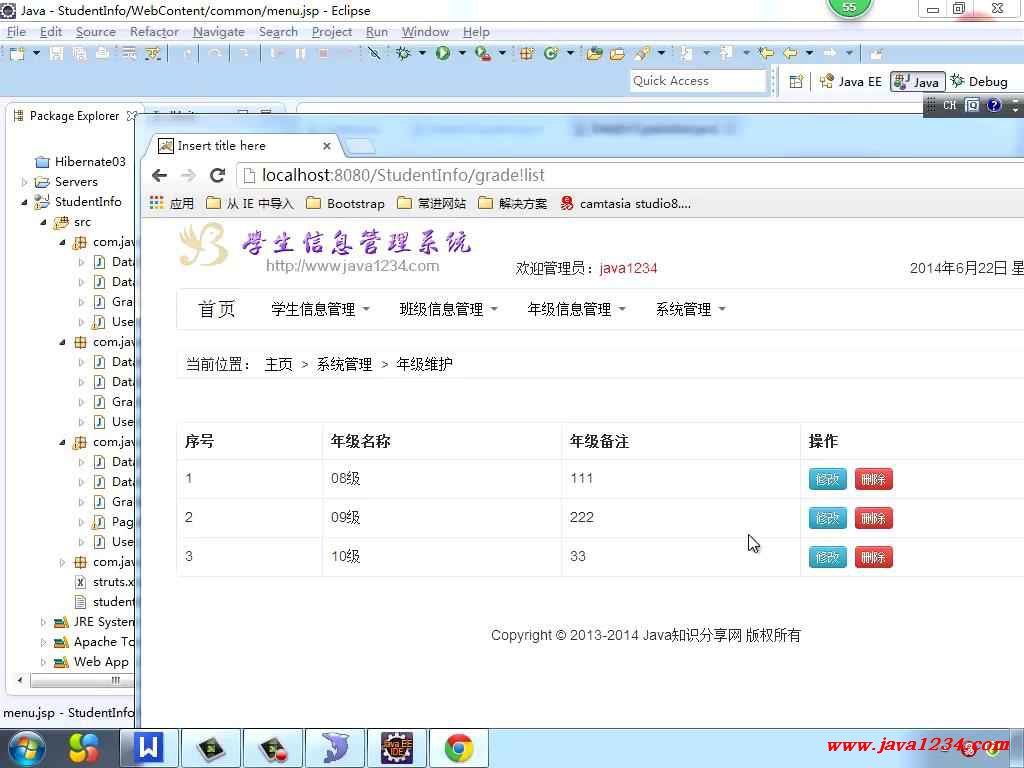Open the Open Perspective icon

tap(796, 82)
